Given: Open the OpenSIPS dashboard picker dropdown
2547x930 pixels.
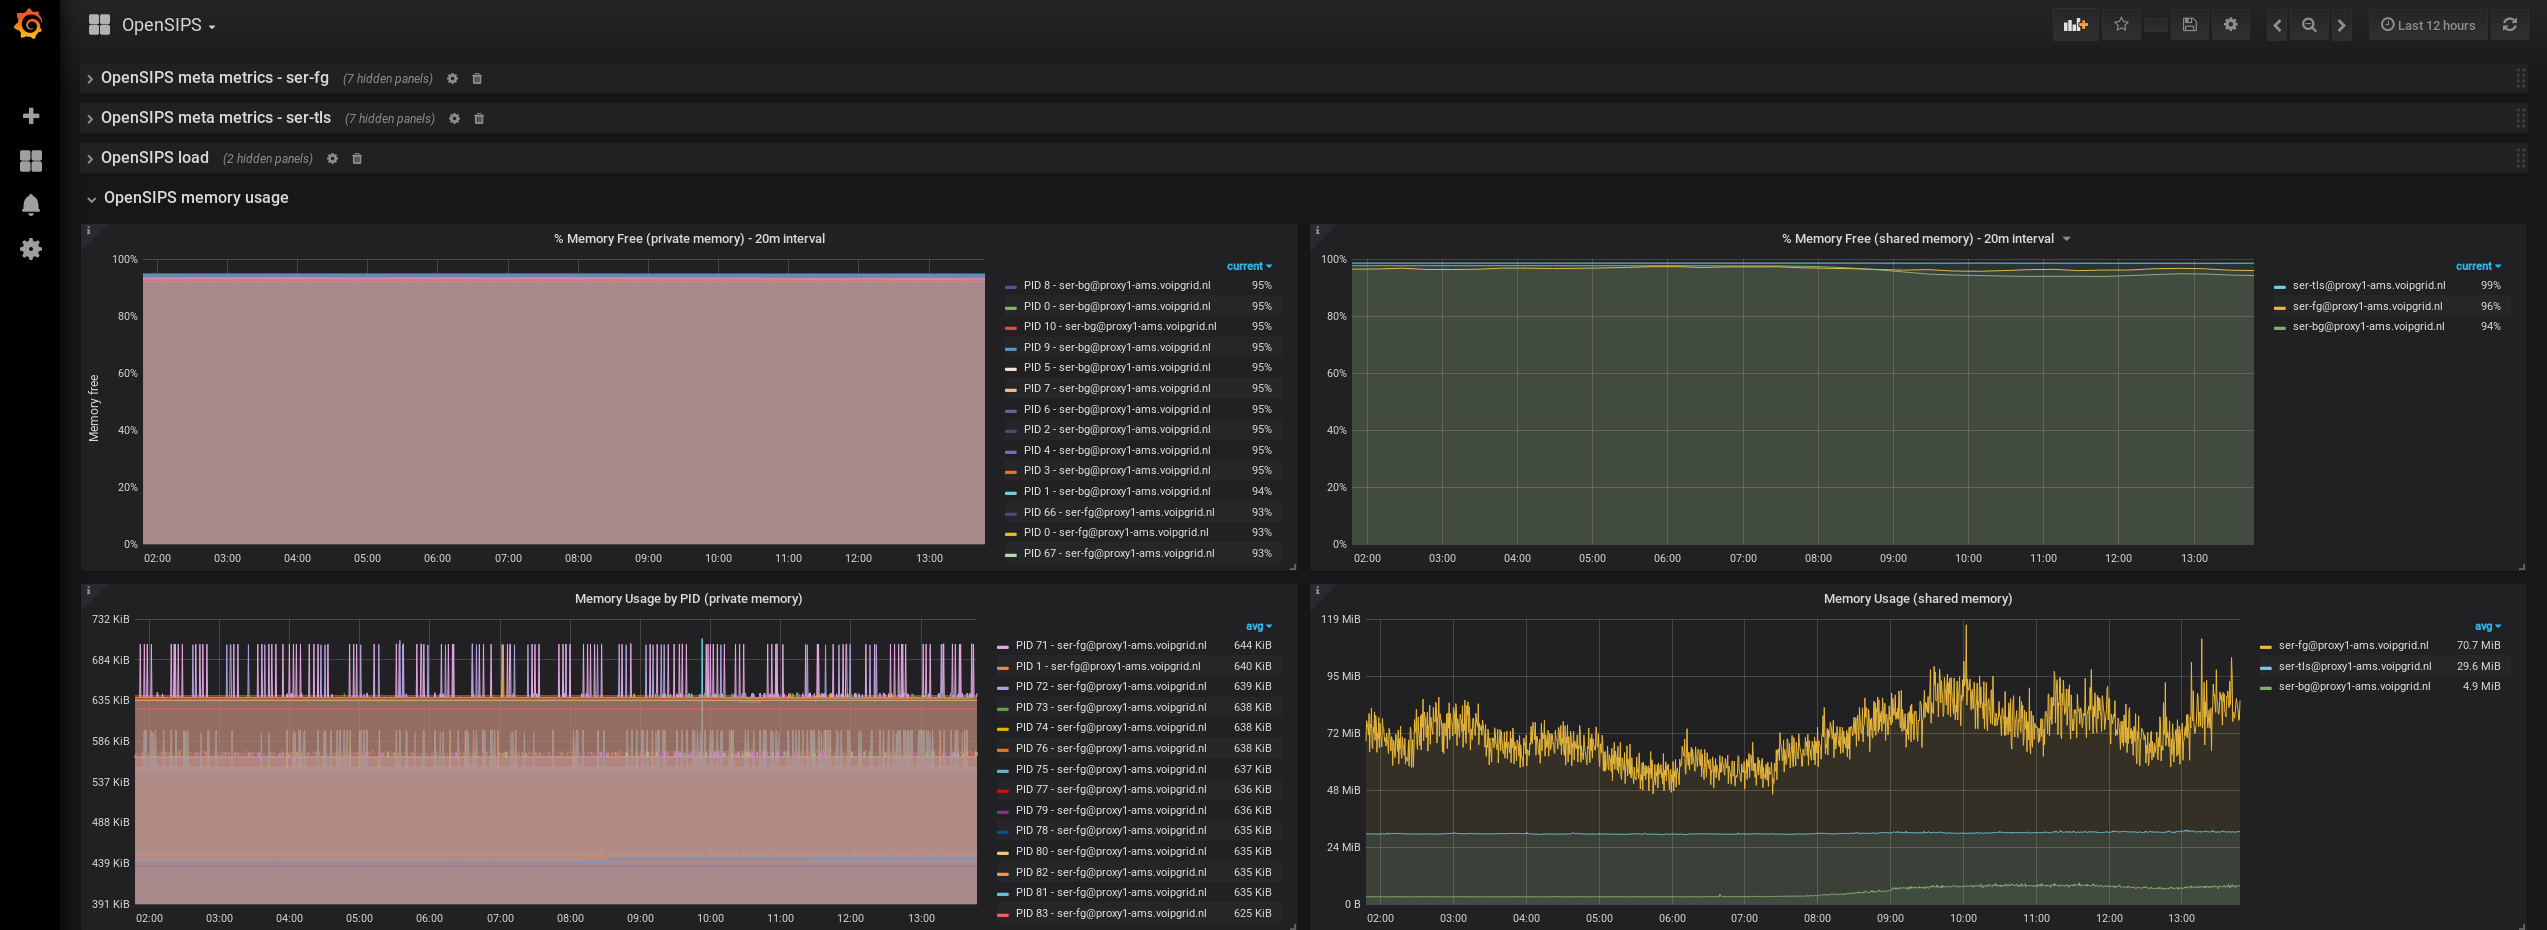Looking at the screenshot, I should [x=167, y=25].
